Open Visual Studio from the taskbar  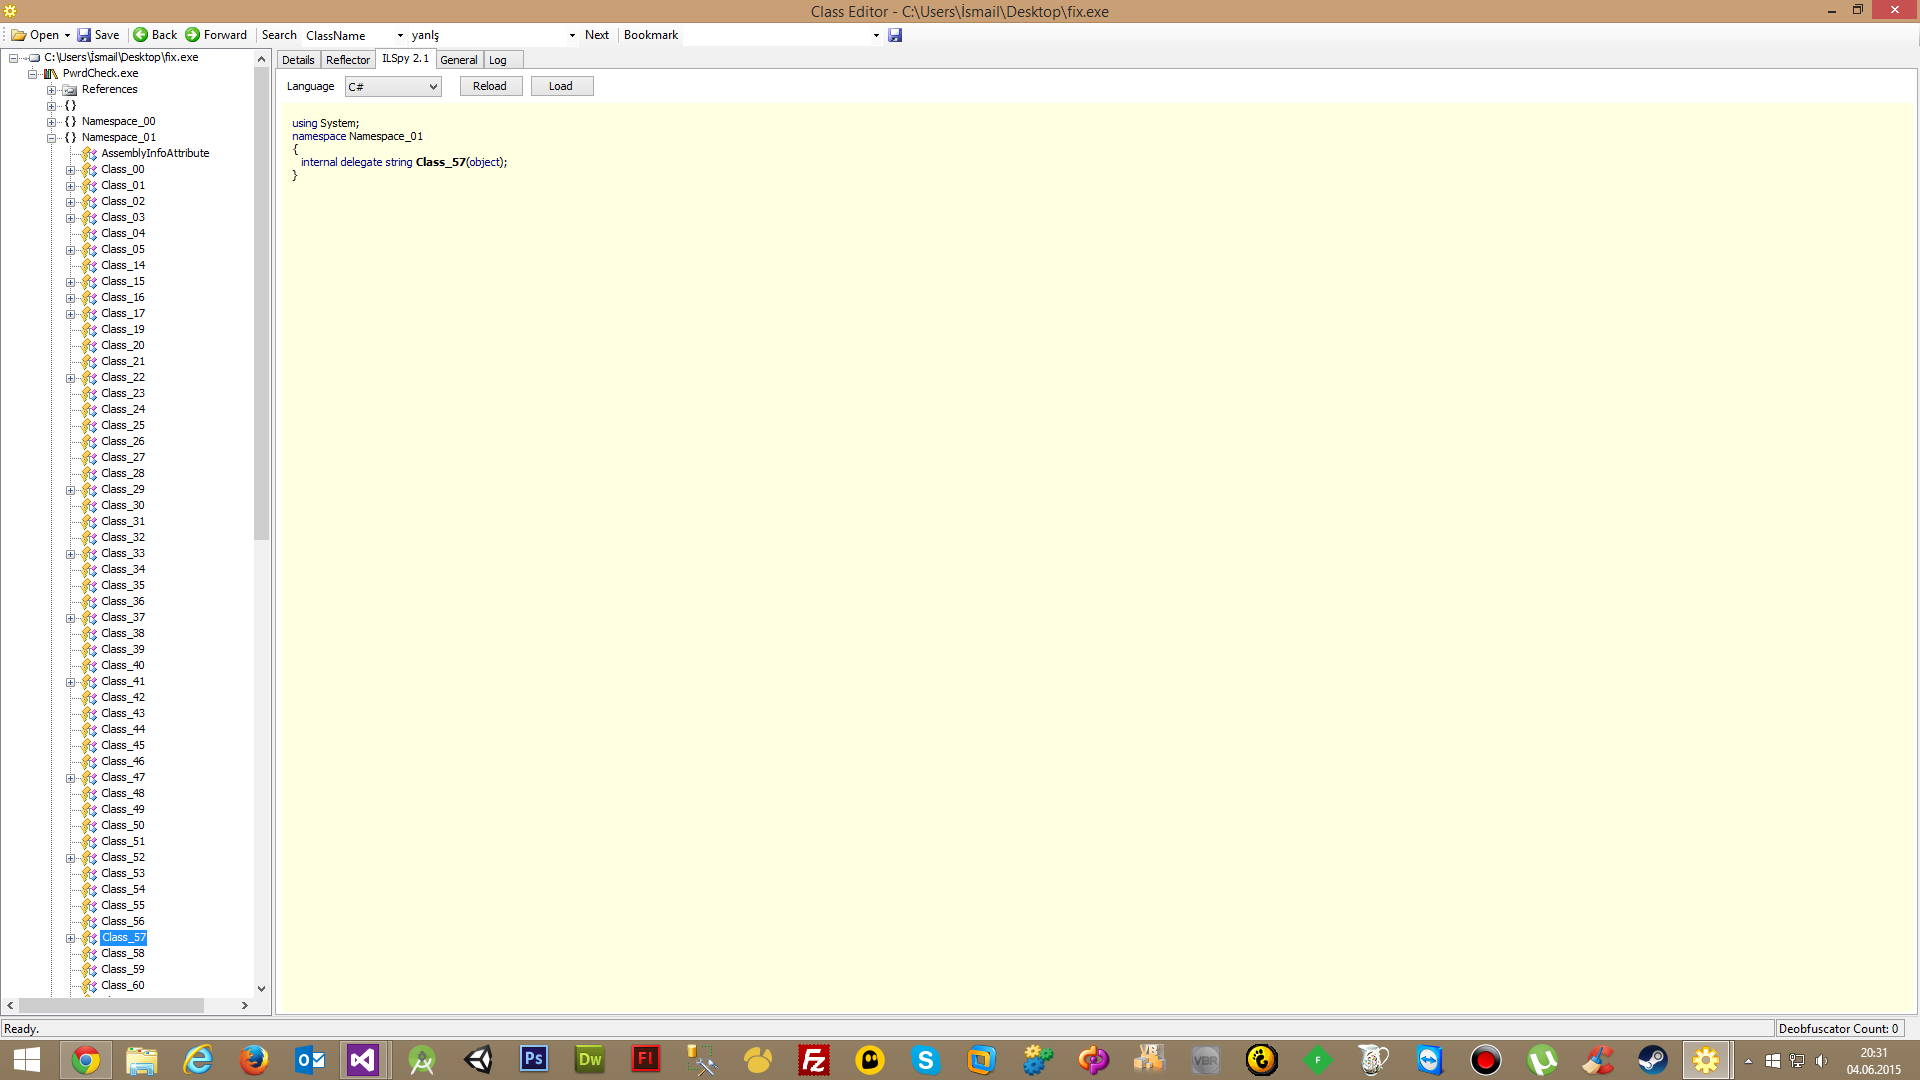(363, 1060)
